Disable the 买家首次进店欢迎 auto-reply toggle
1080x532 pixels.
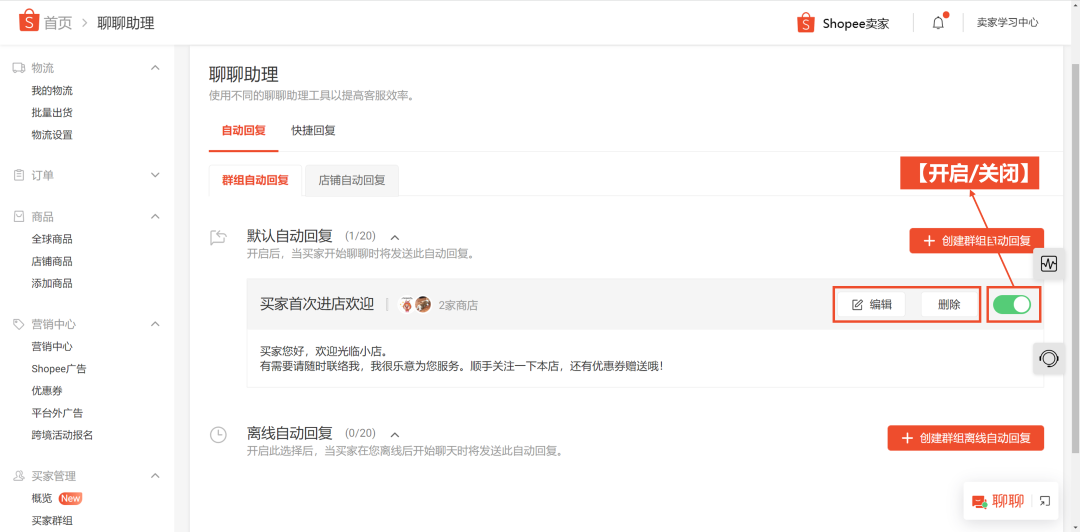pyautogui.click(x=1012, y=304)
